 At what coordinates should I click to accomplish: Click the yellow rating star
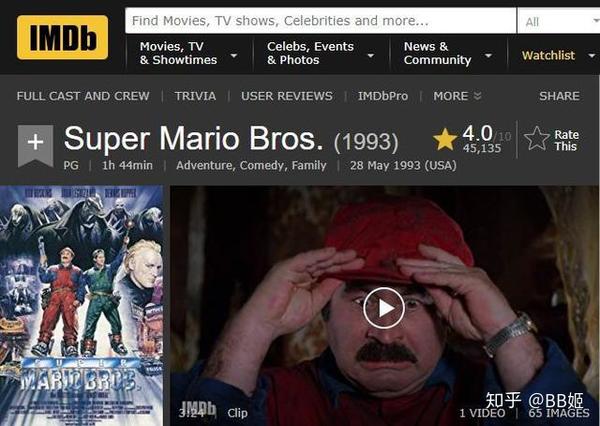pos(445,139)
